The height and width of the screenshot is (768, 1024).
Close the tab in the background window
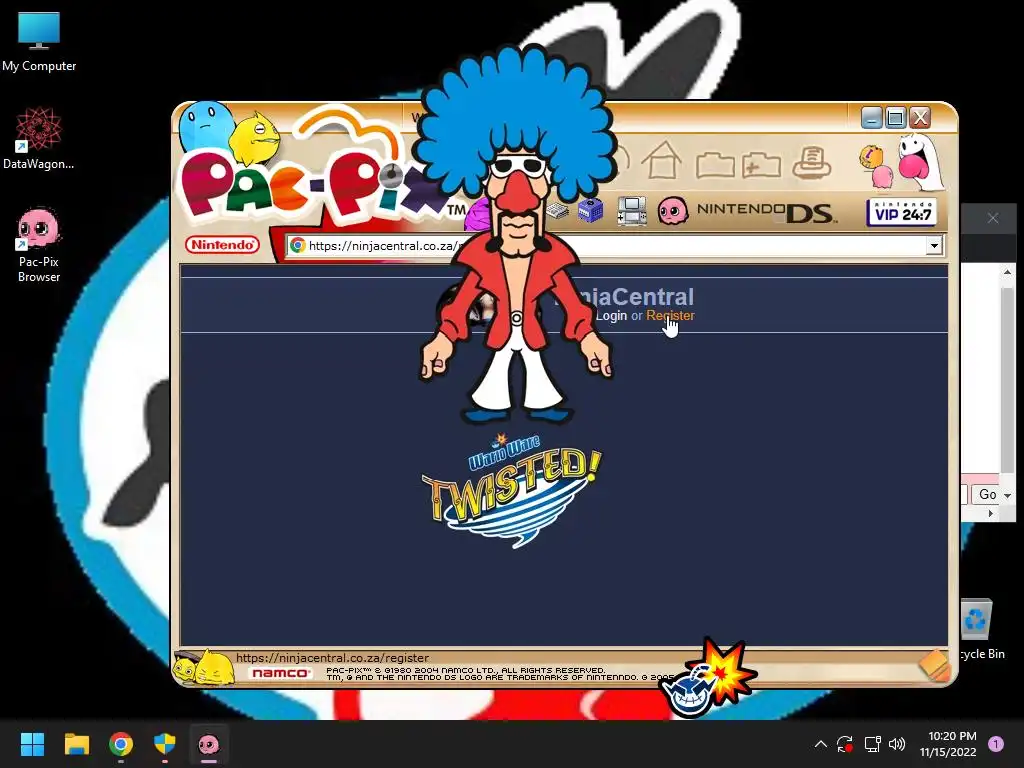point(993,218)
